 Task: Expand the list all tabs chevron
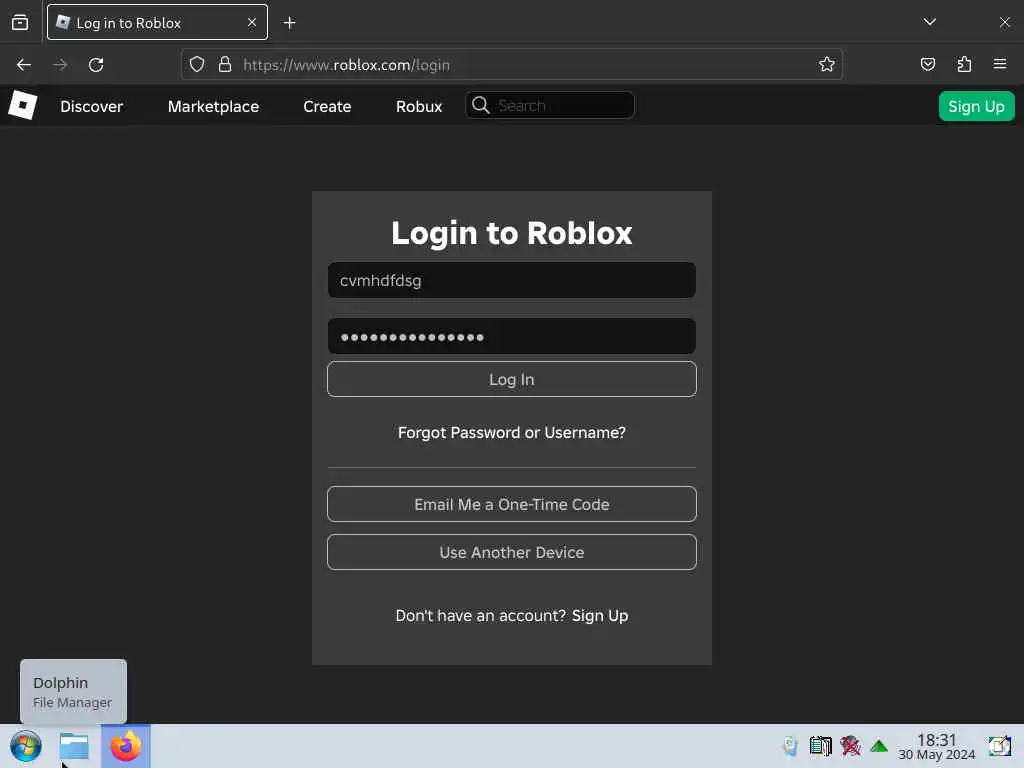[930, 22]
